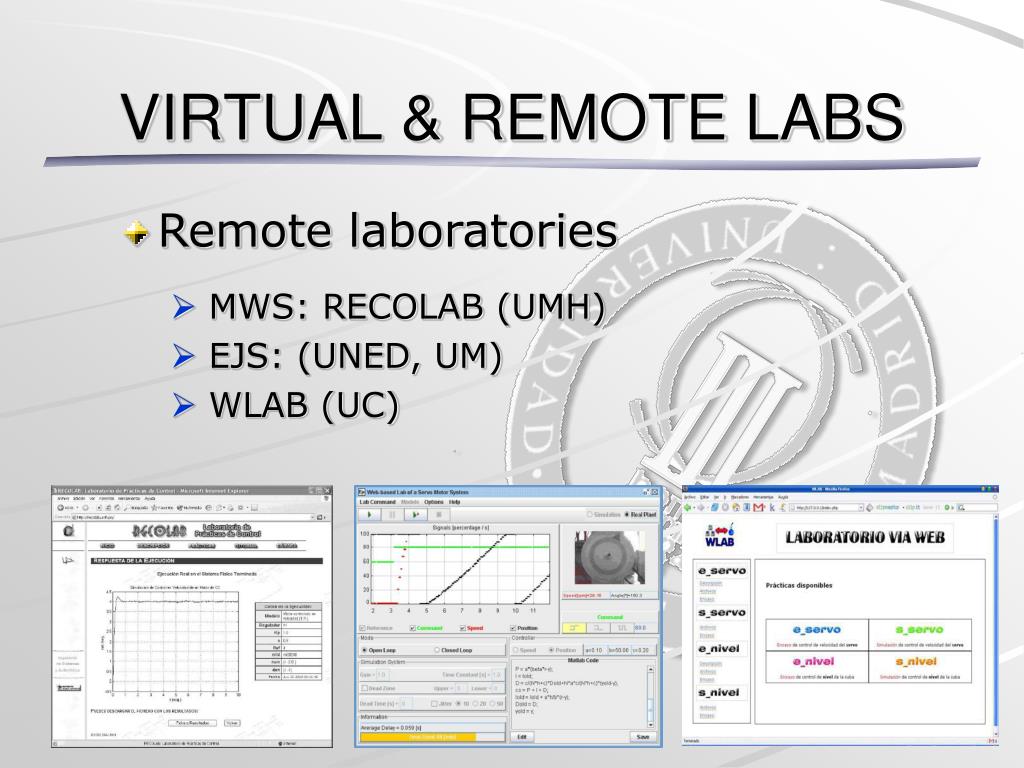Viewport: 1024px width, 768px height.
Task: Select the Speed controller radio button
Action: [x=516, y=650]
